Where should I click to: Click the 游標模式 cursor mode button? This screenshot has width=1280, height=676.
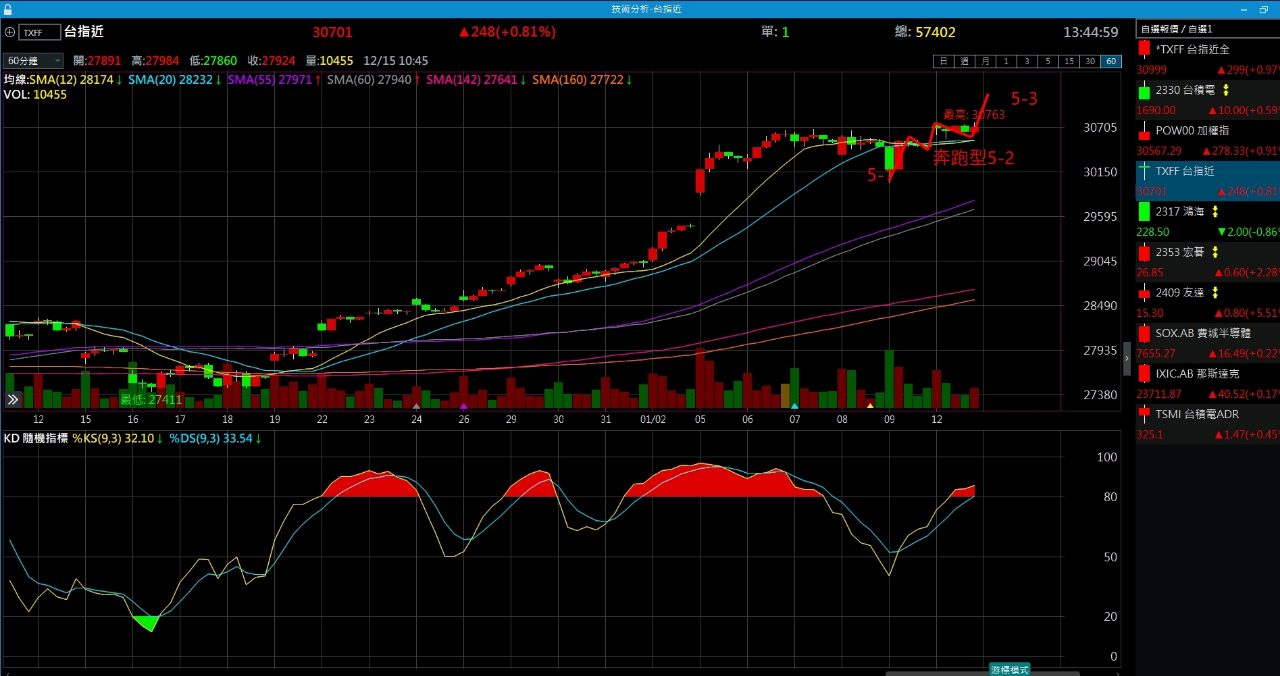click(1009, 669)
